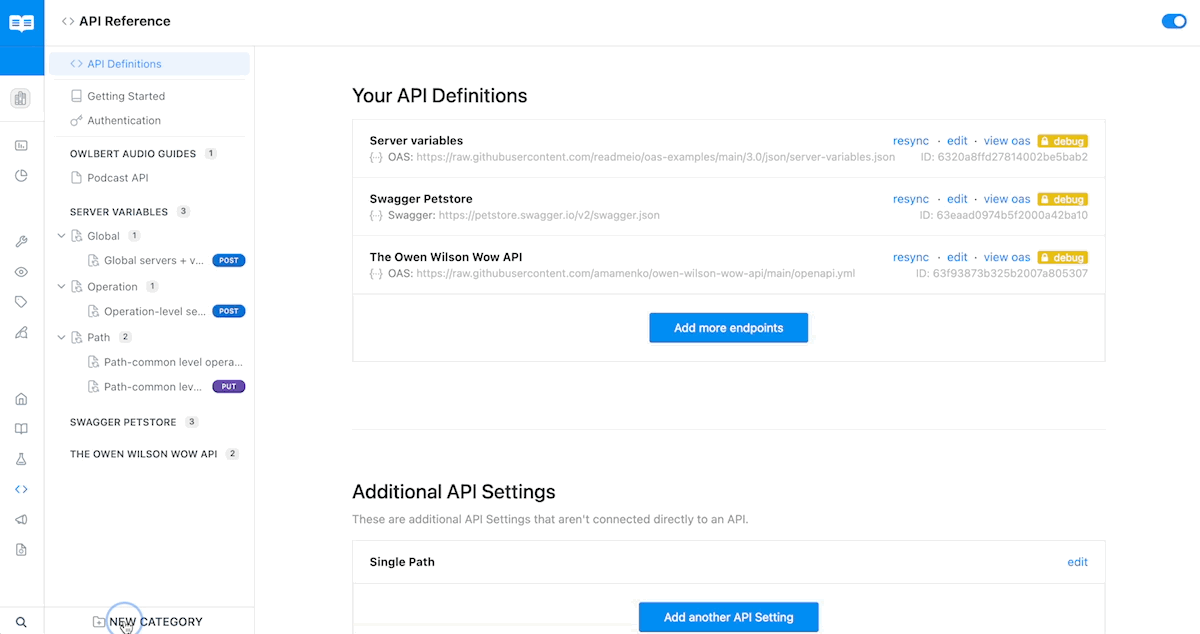This screenshot has height=634, width=1200.
Task: Collapse the Global folder chevron
Action: pos(61,236)
